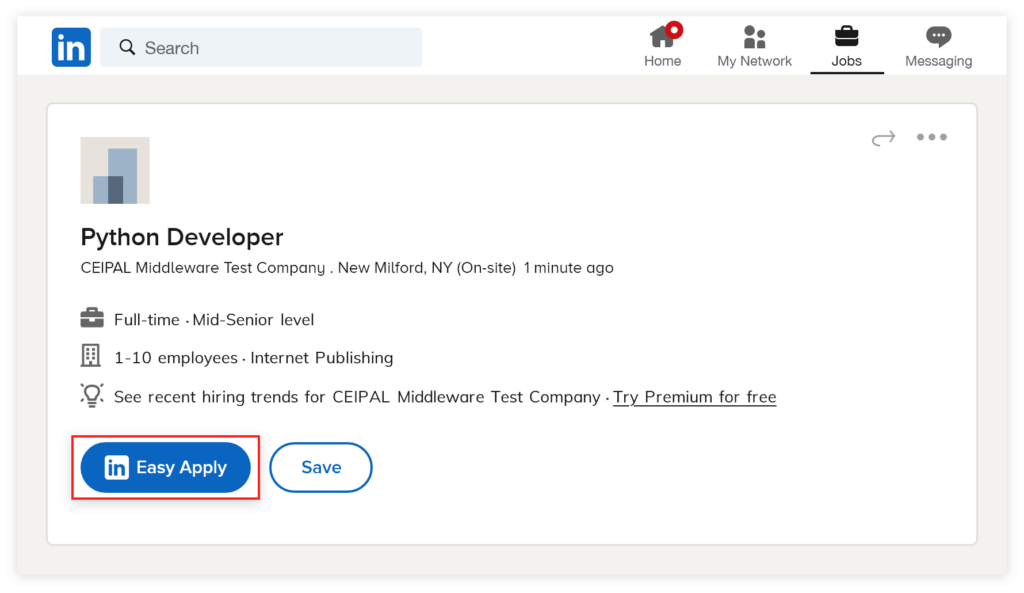Open the Jobs tab
Viewport: 1024px width, 593px height.
click(x=846, y=46)
